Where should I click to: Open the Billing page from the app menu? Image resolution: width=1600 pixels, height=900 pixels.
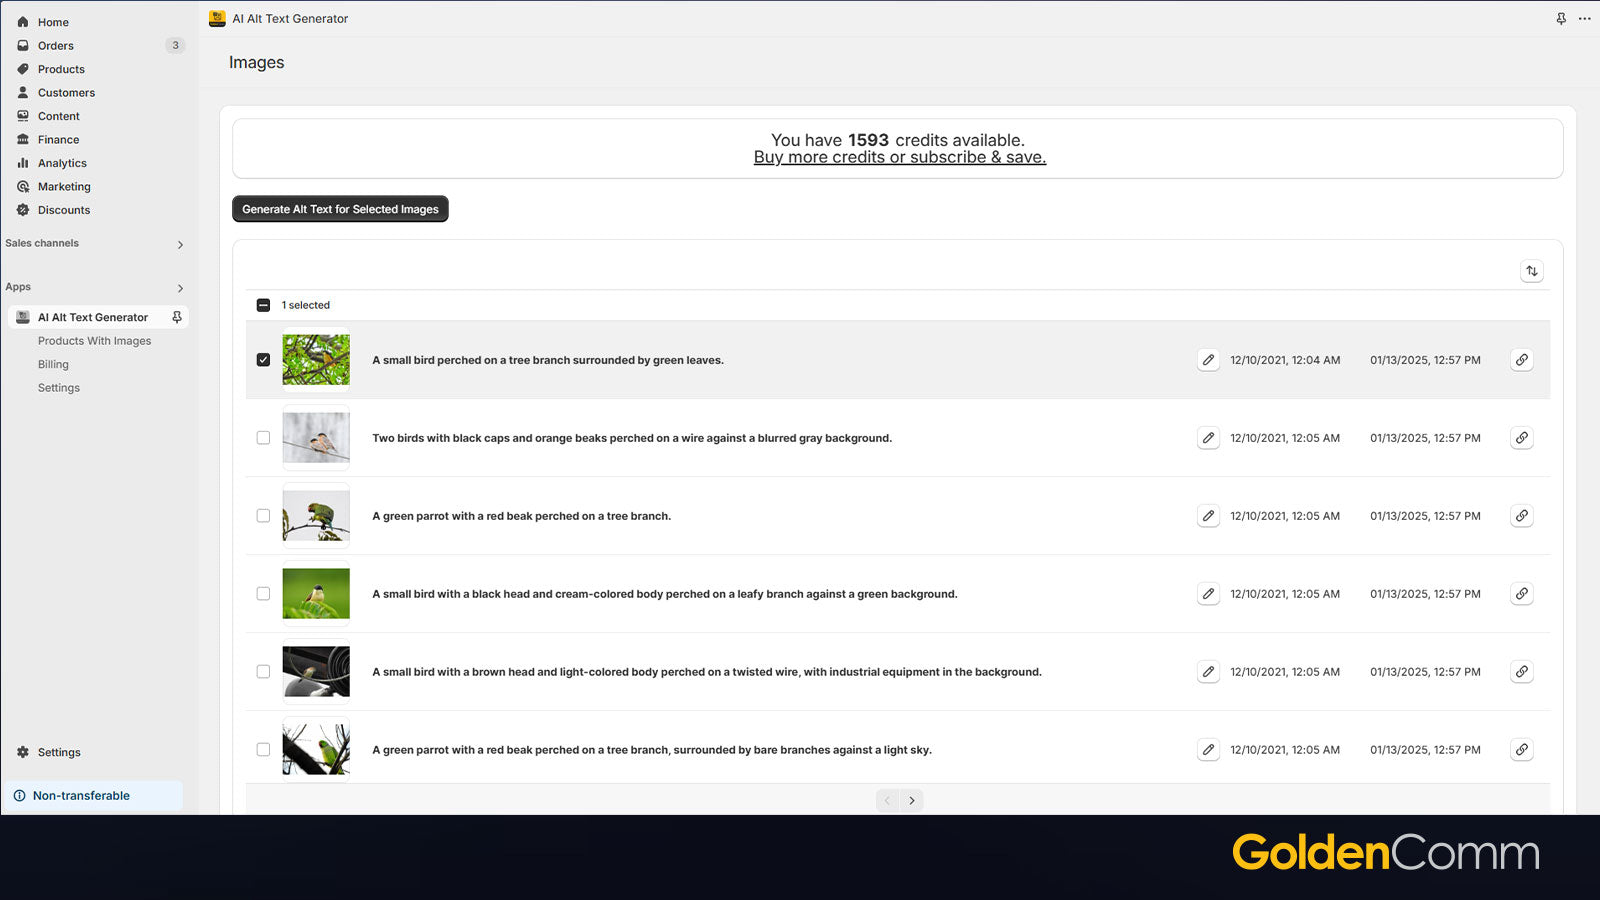(53, 364)
